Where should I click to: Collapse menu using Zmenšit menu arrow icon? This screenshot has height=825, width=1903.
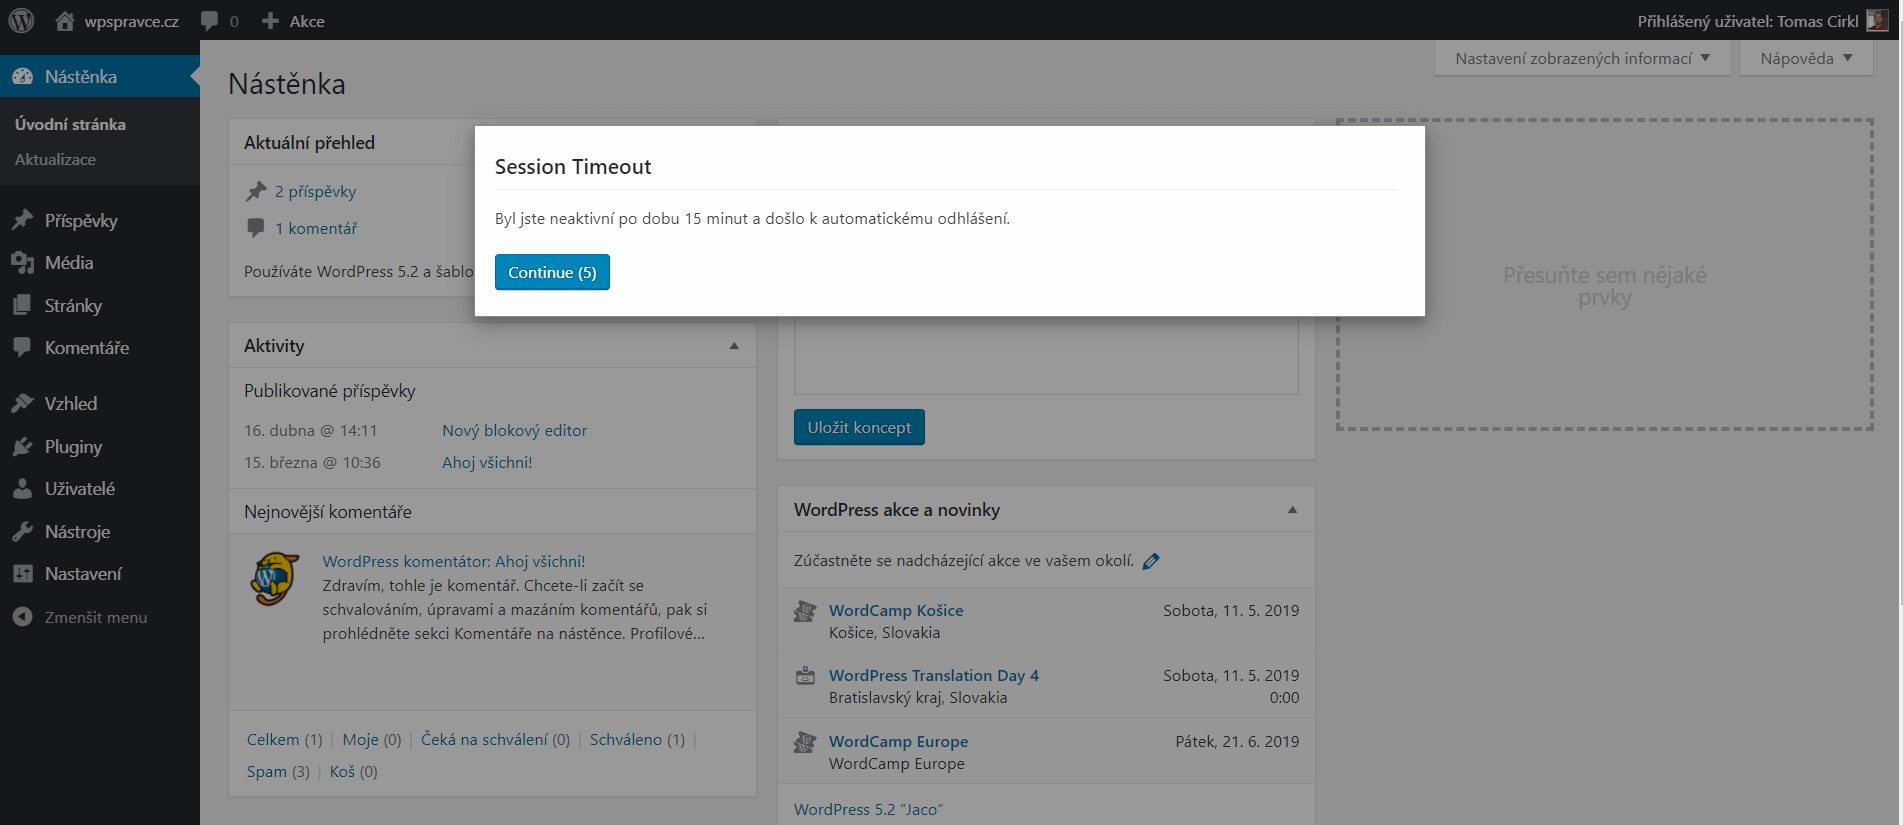pyautogui.click(x=22, y=617)
